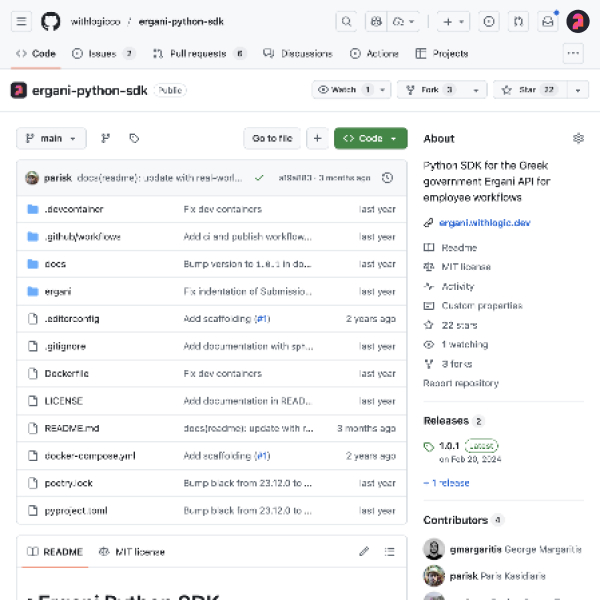This screenshot has height=600, width=600.
Task: Open the withlogicco owner link
Action: [x=95, y=21]
